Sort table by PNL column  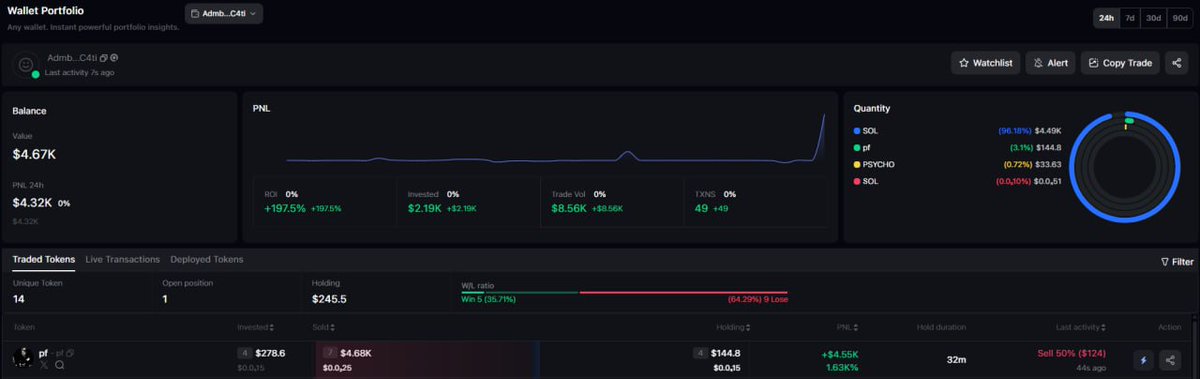pos(849,327)
